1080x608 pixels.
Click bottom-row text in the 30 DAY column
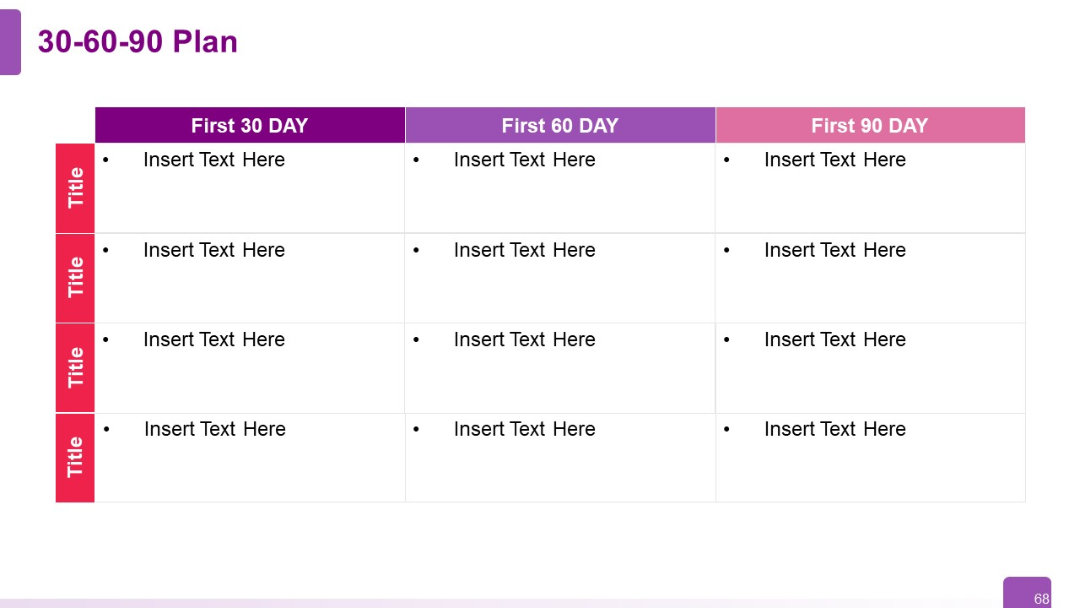point(214,429)
